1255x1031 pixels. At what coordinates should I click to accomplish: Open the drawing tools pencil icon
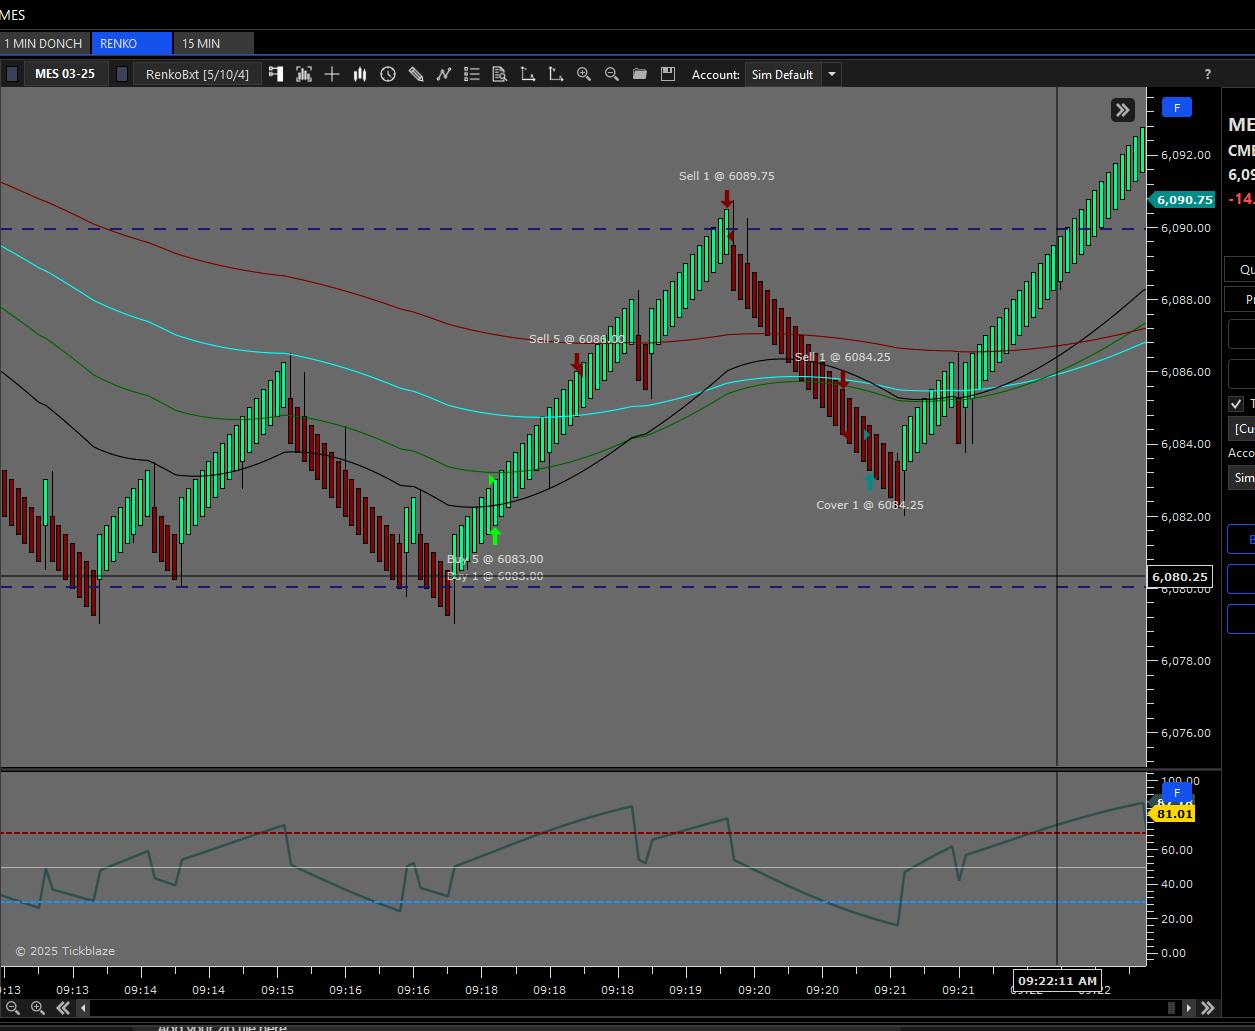click(x=416, y=74)
